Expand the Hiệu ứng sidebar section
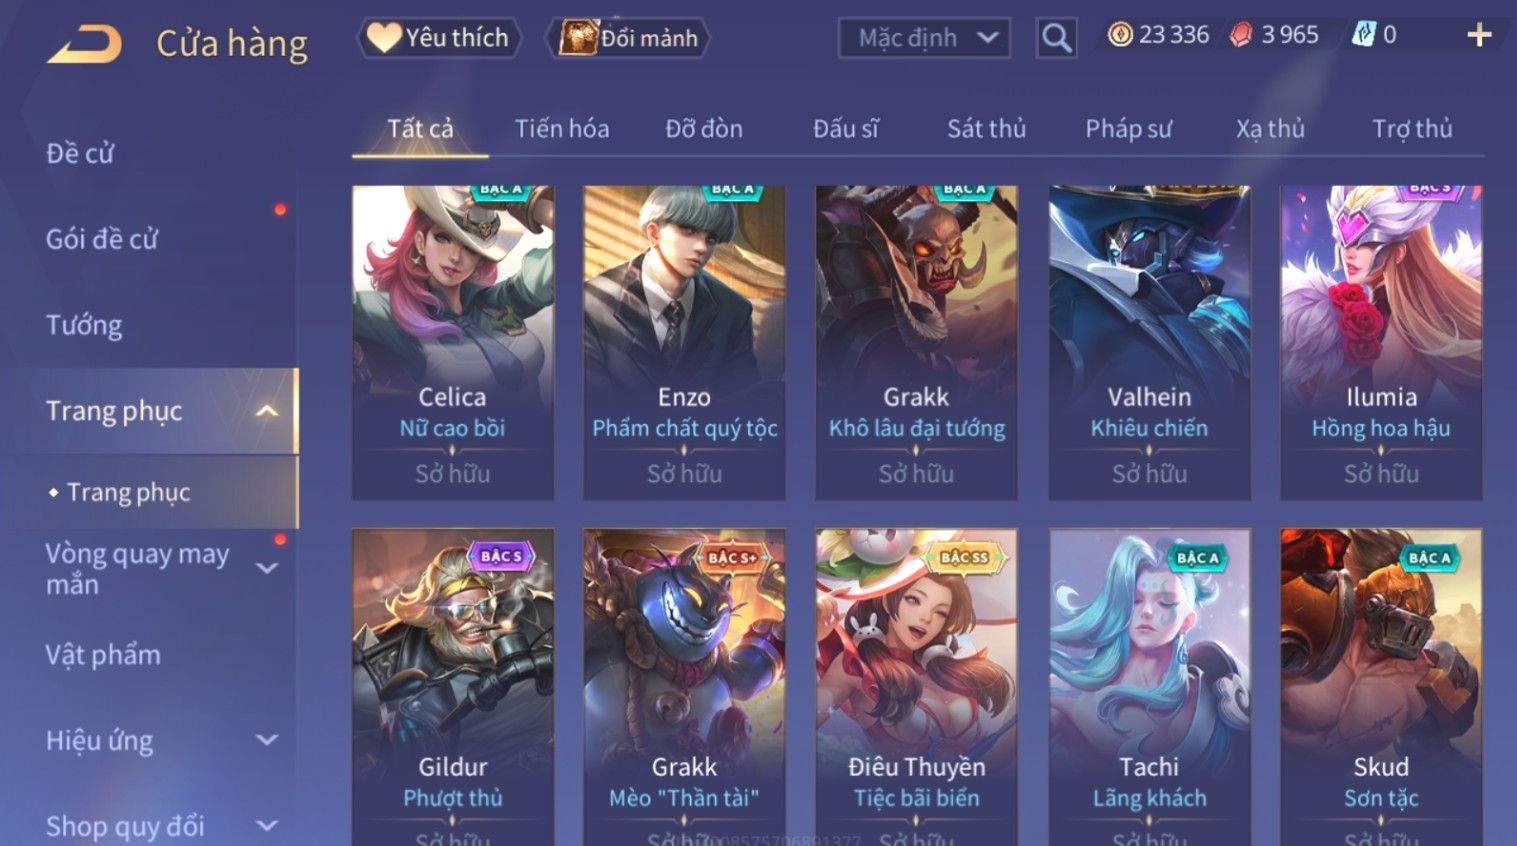Image resolution: width=1517 pixels, height=846 pixels. pos(266,740)
